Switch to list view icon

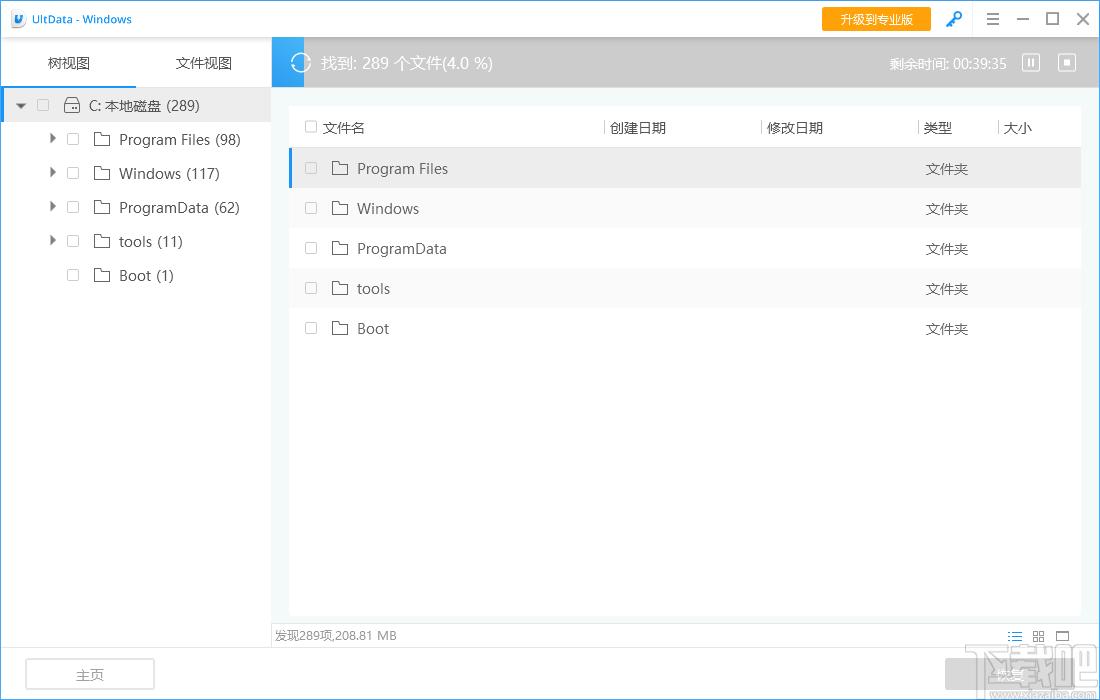pos(1014,636)
